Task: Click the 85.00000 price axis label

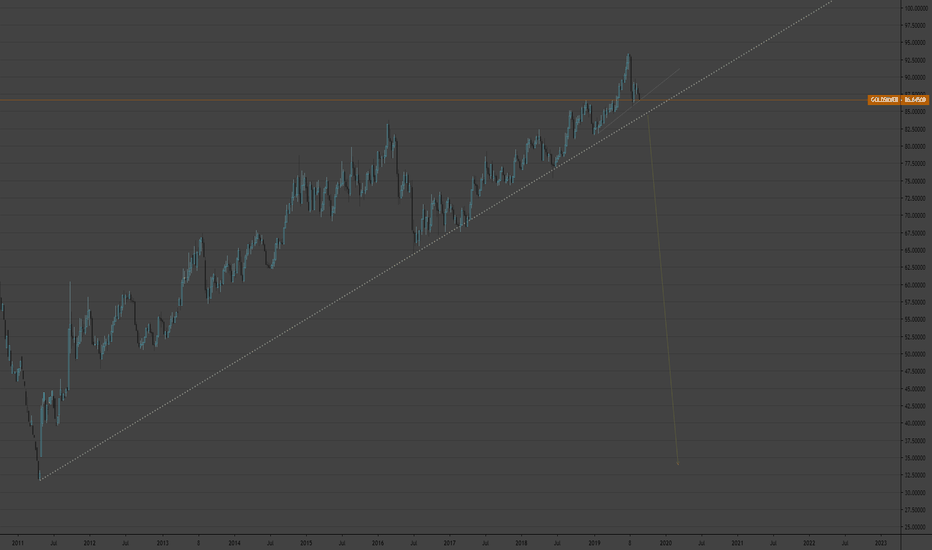Action: tap(915, 112)
